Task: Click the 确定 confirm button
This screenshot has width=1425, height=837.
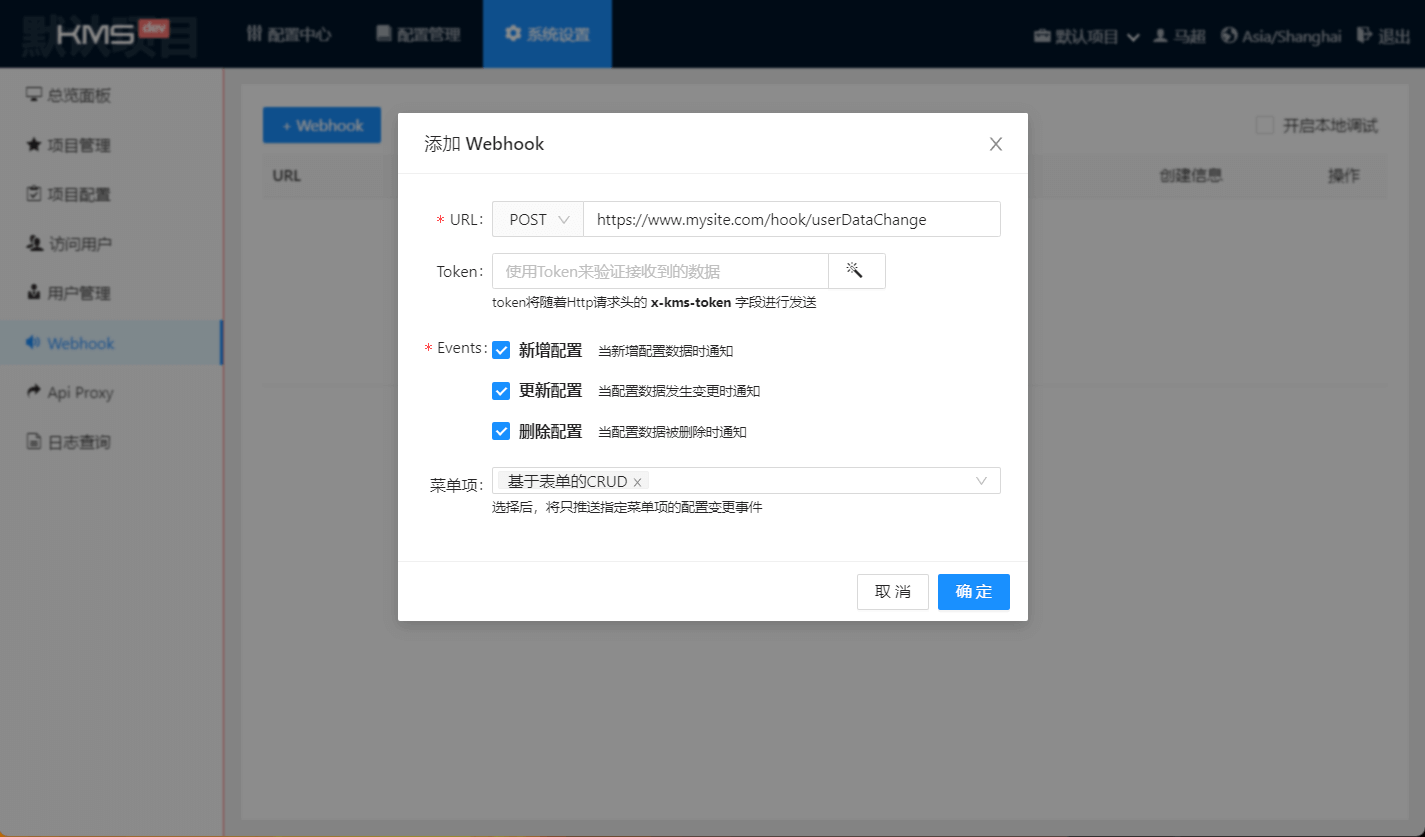Action: 973,592
